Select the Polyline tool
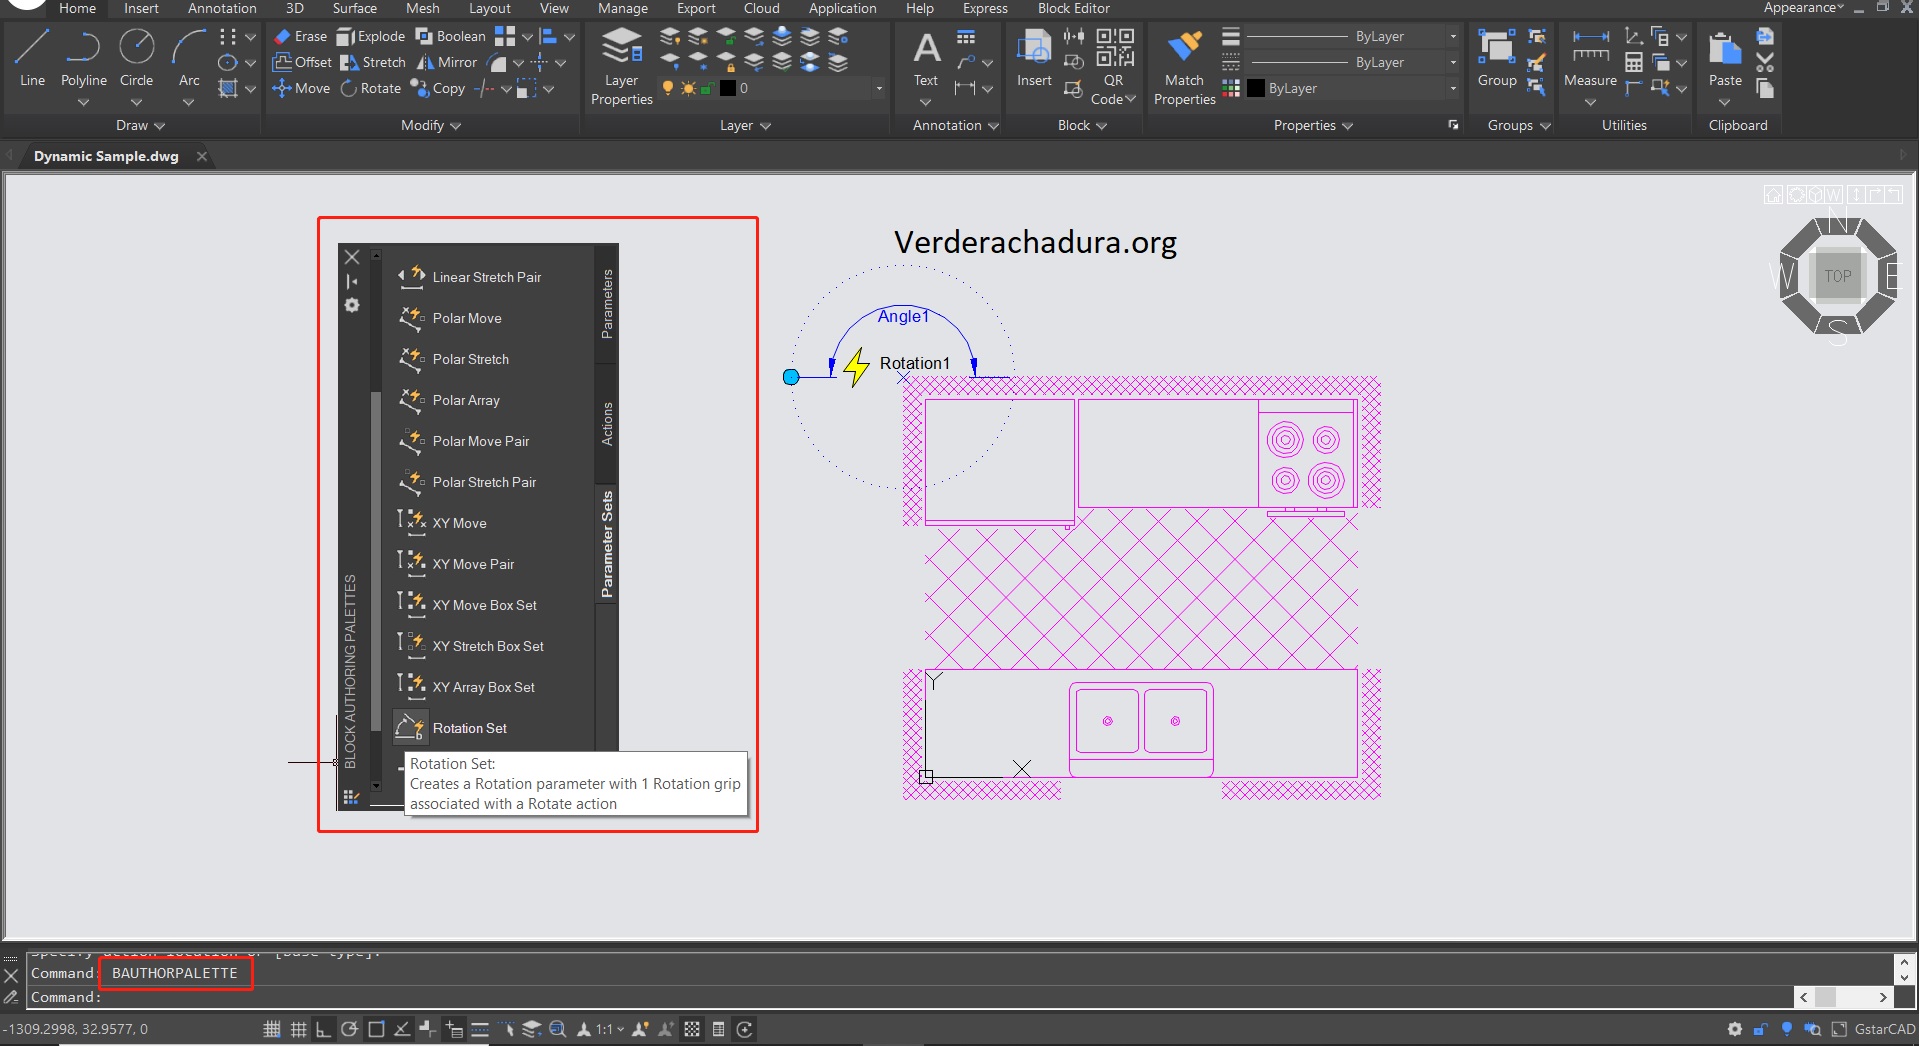Image resolution: width=1920 pixels, height=1047 pixels. [x=84, y=58]
